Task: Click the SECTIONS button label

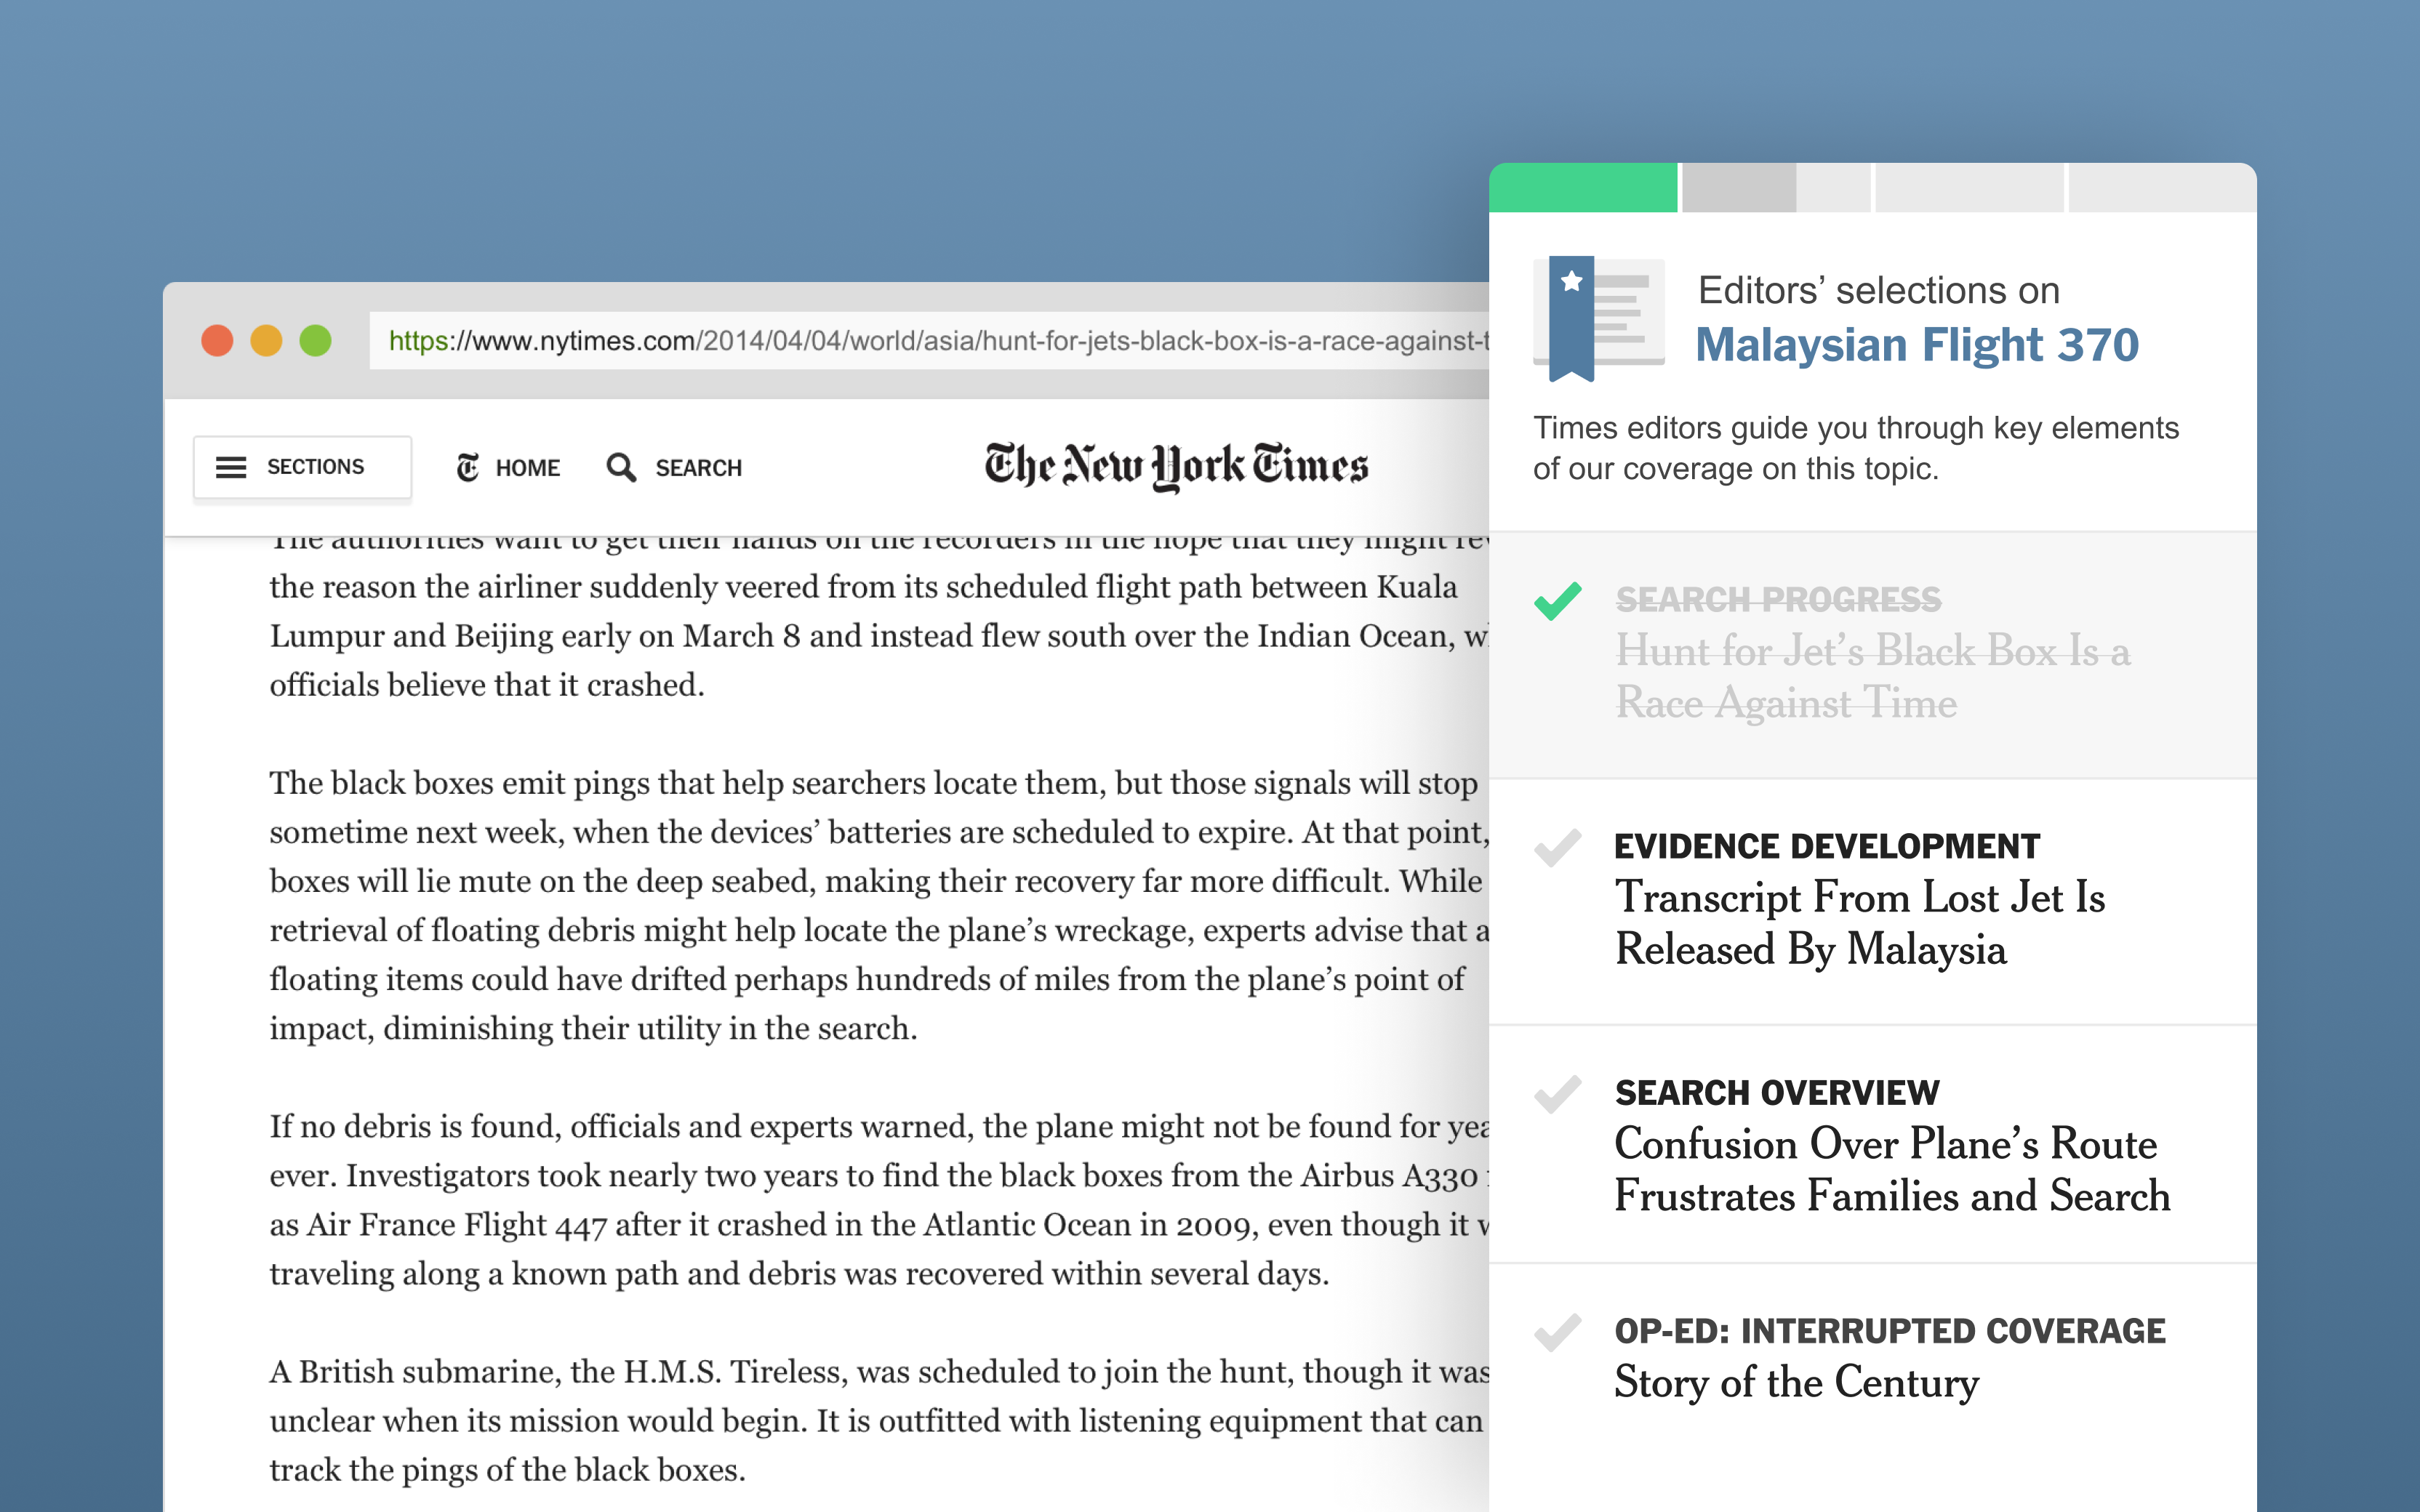Action: [315, 467]
